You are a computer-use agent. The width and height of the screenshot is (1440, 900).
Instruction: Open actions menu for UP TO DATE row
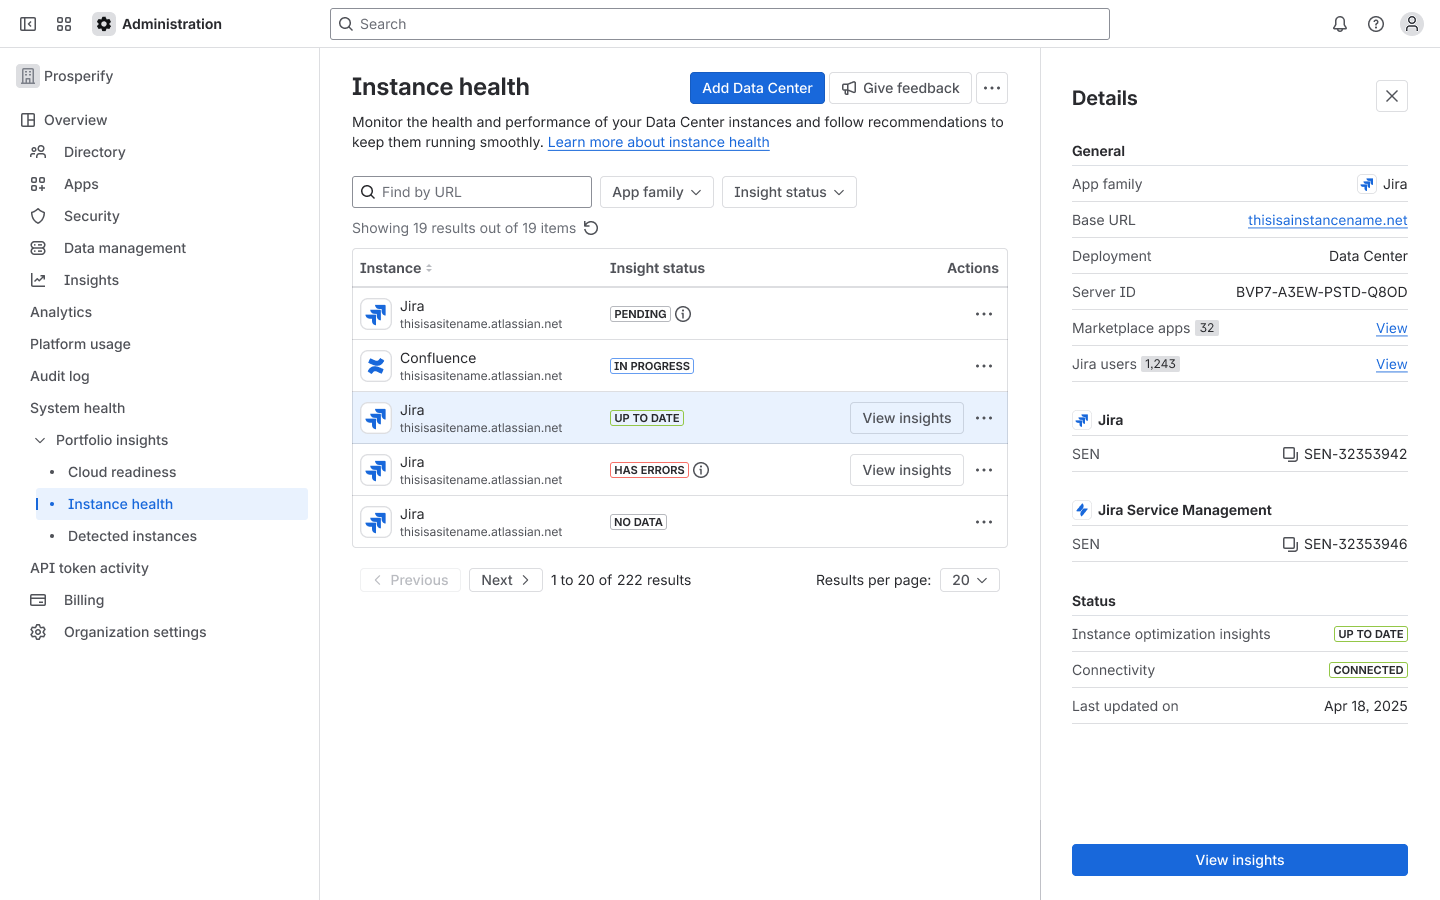click(984, 418)
